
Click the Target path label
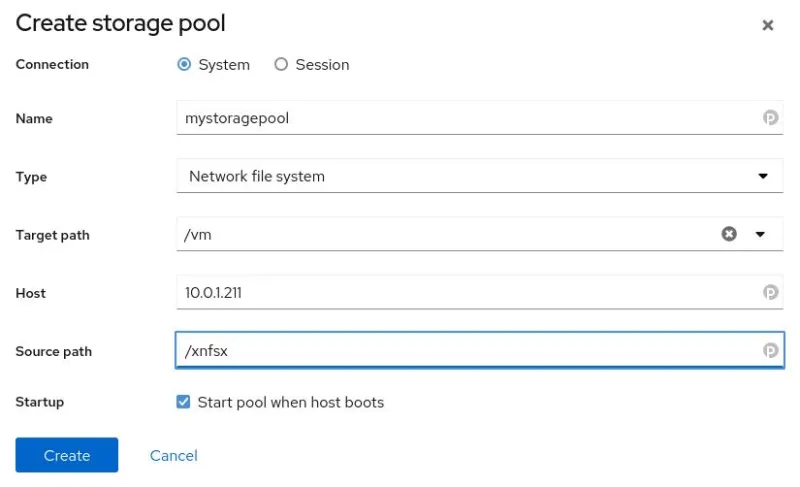[52, 235]
